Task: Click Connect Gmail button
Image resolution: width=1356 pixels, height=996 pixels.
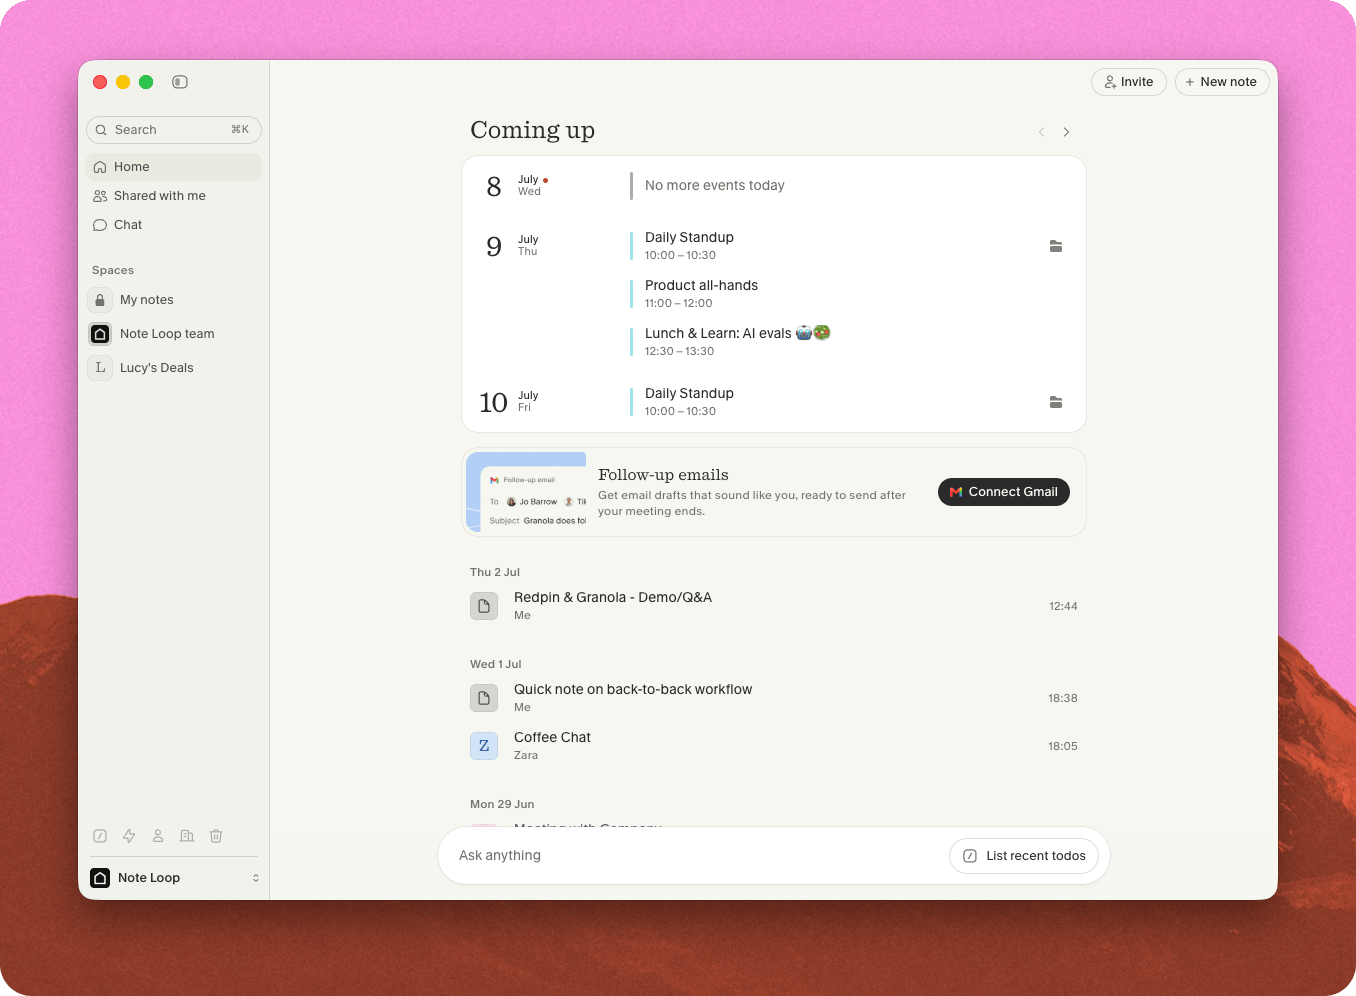Action: [x=1004, y=492]
